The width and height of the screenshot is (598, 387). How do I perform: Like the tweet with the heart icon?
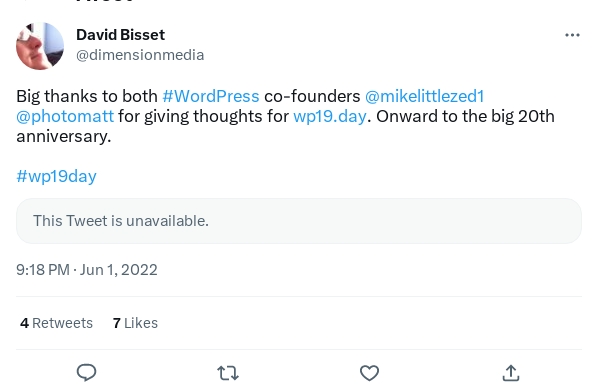pyautogui.click(x=369, y=373)
